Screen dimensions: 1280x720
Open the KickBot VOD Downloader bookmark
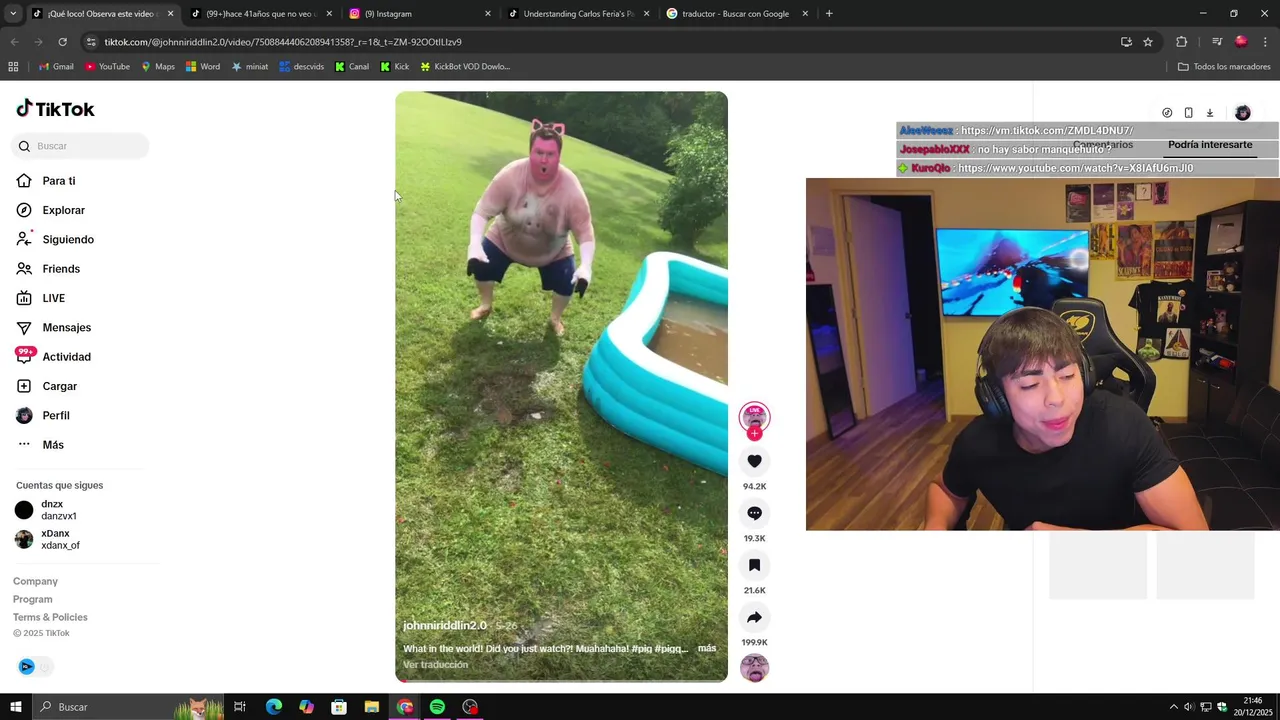tap(465, 67)
